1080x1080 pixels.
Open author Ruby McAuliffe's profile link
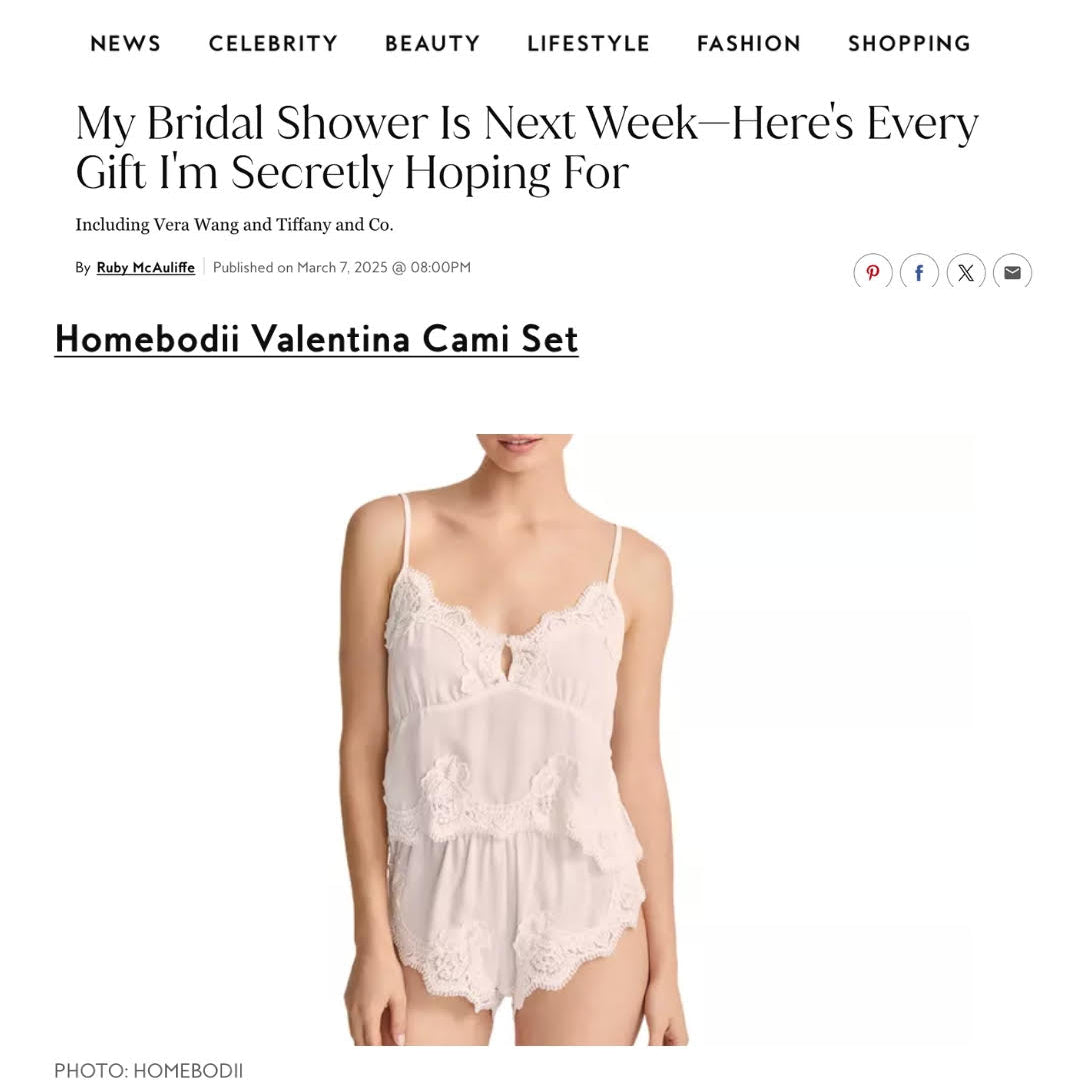click(x=145, y=267)
